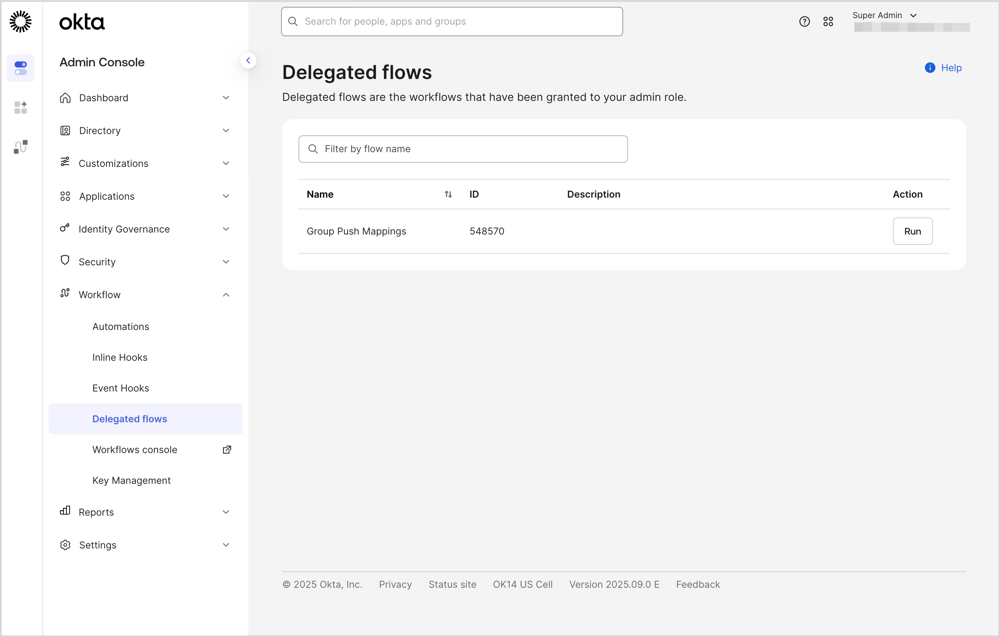
Task: Open Key Management menu item
Action: pos(131,481)
